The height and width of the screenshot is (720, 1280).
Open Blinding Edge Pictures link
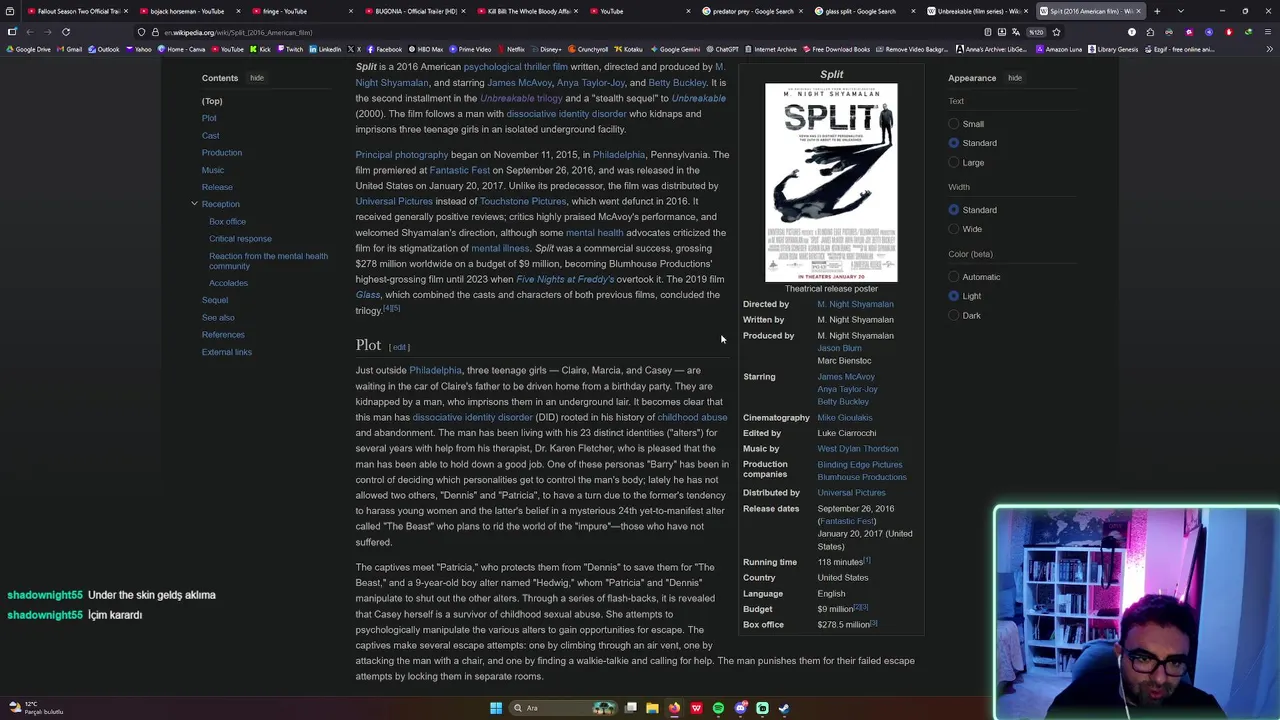click(860, 465)
